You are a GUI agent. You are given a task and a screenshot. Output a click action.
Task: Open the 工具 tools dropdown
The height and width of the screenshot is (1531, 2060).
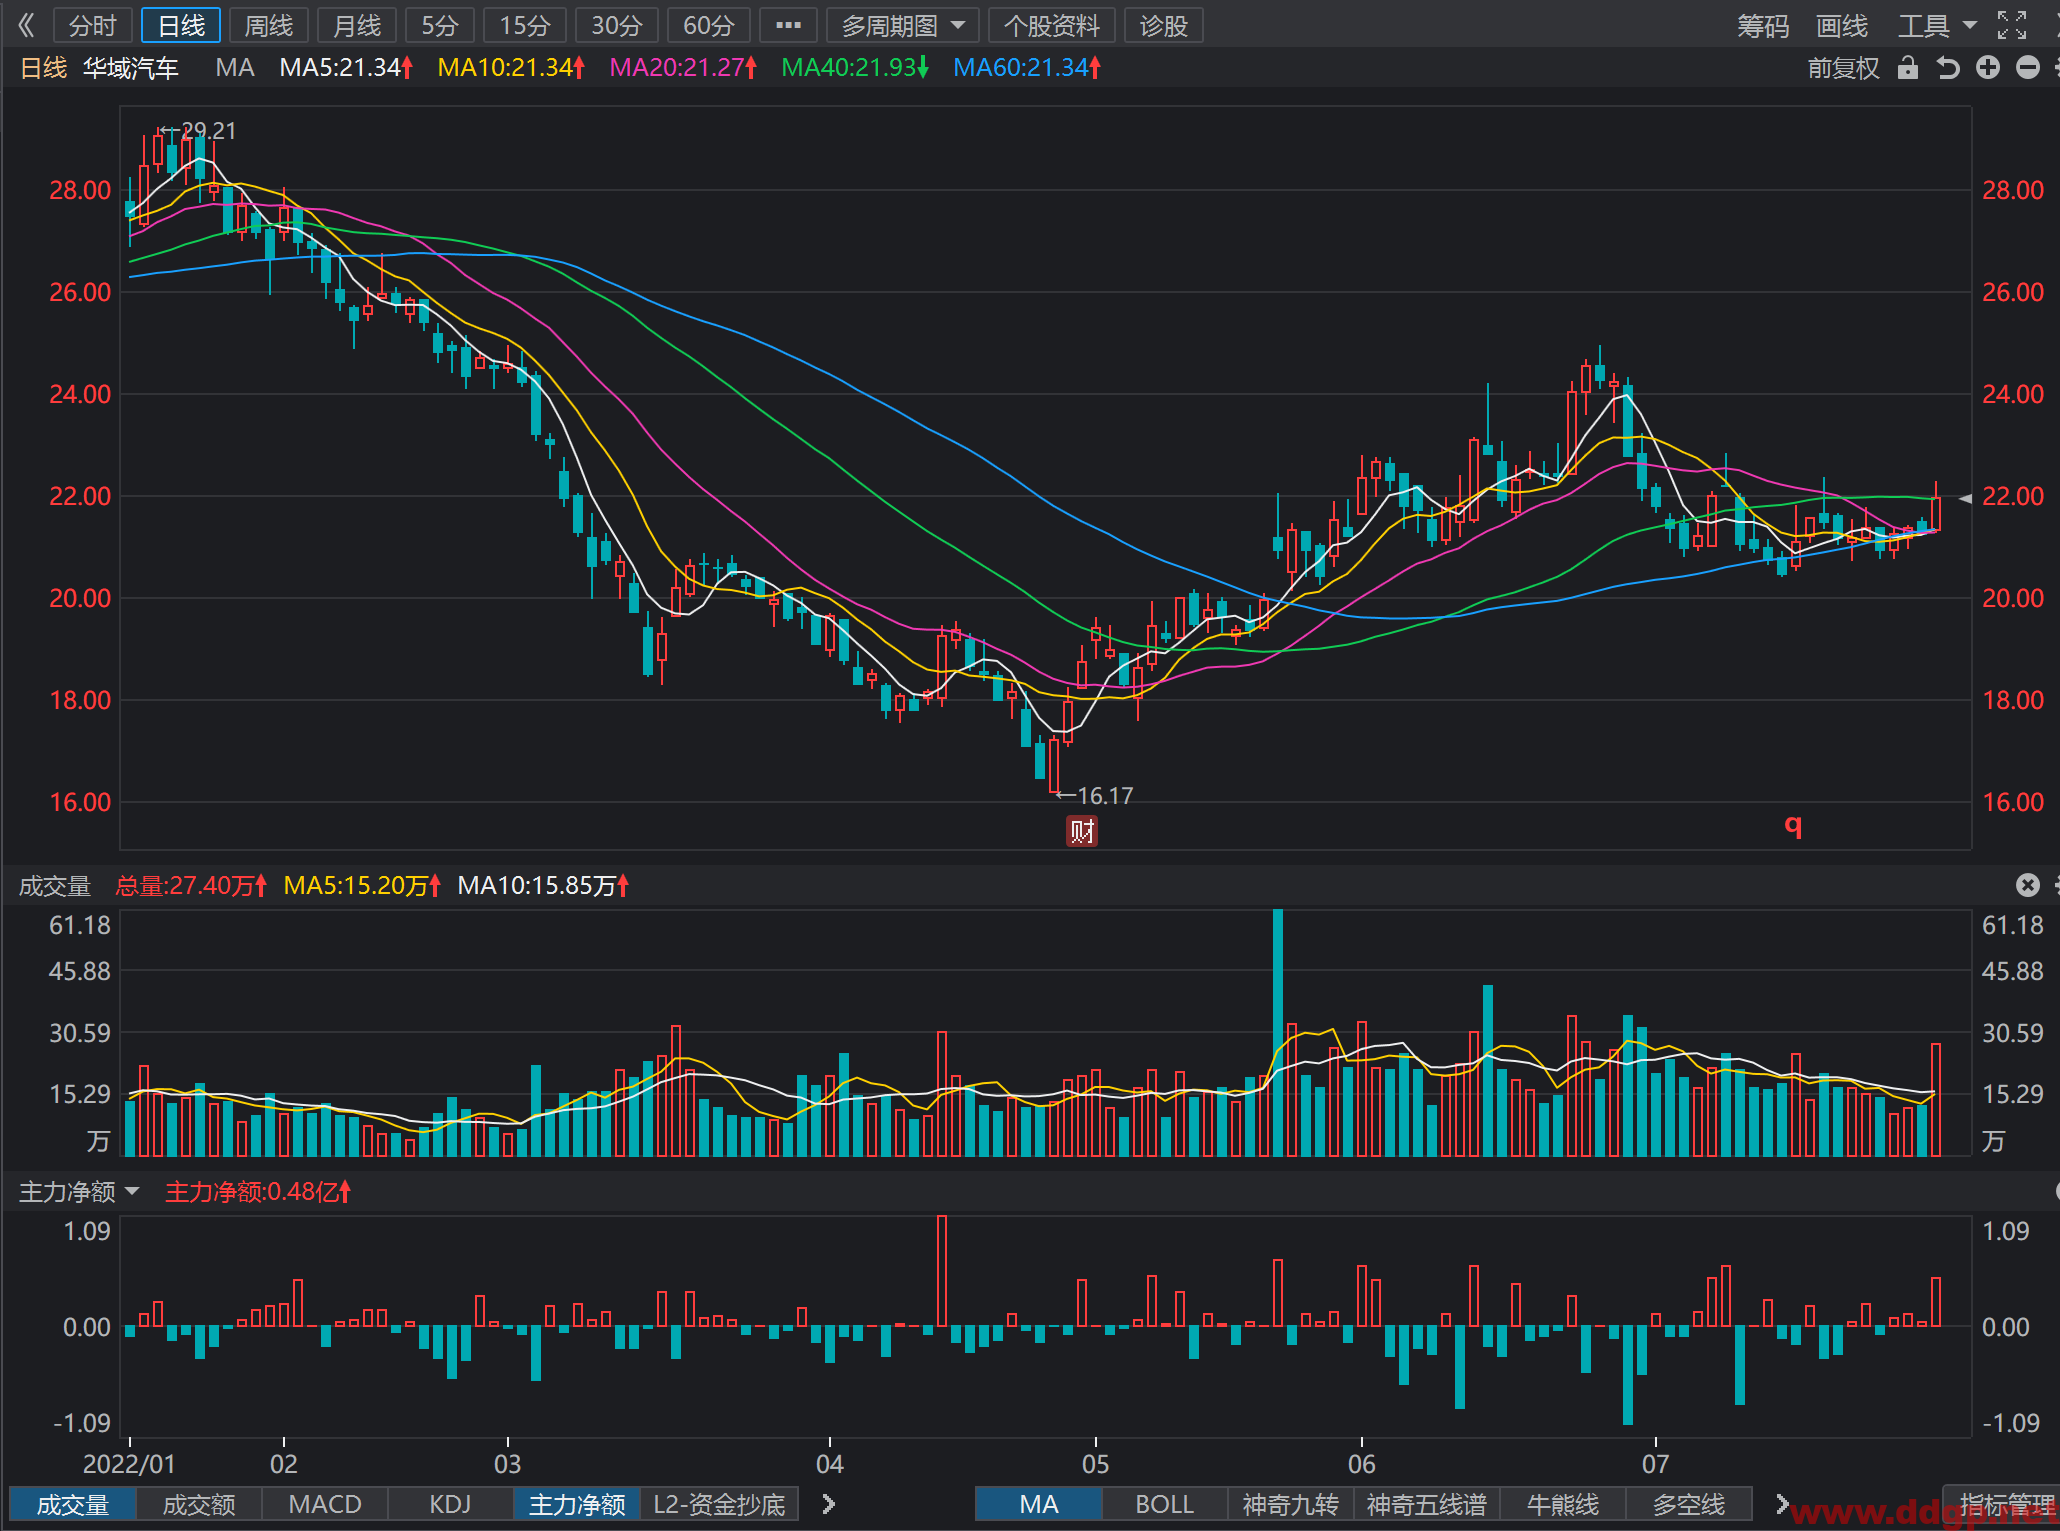1937,26
